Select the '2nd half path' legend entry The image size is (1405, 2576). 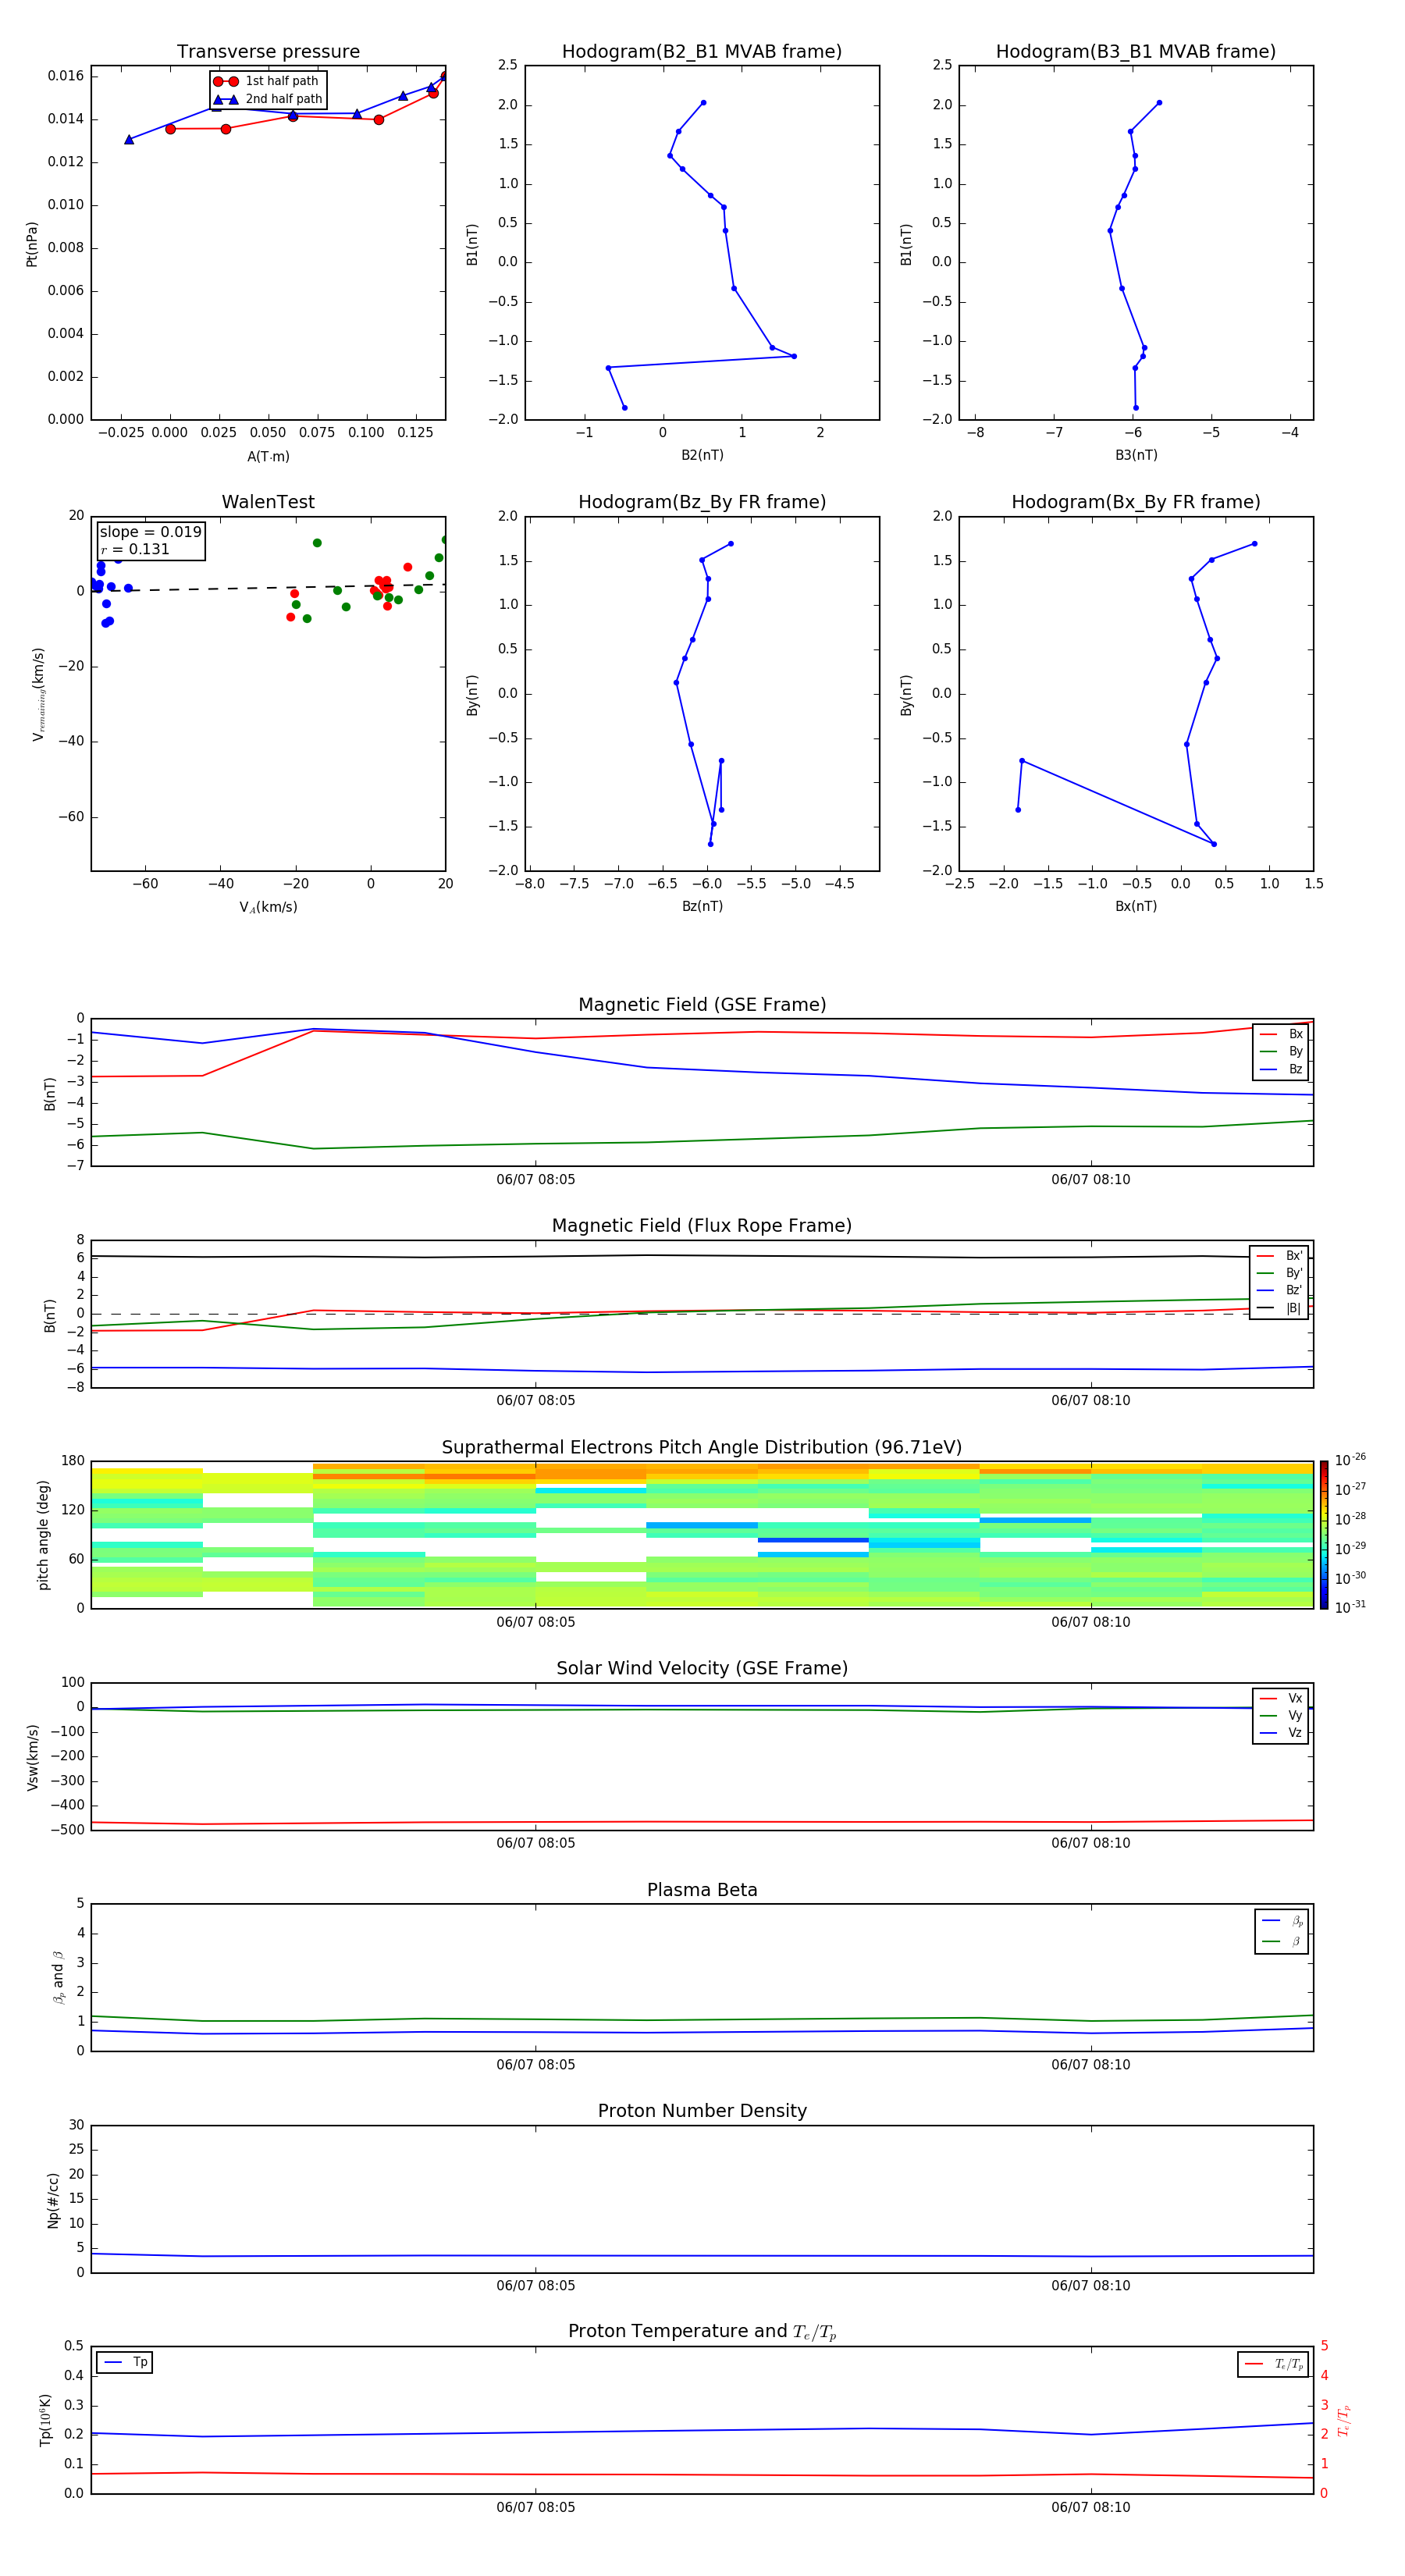click(268, 99)
